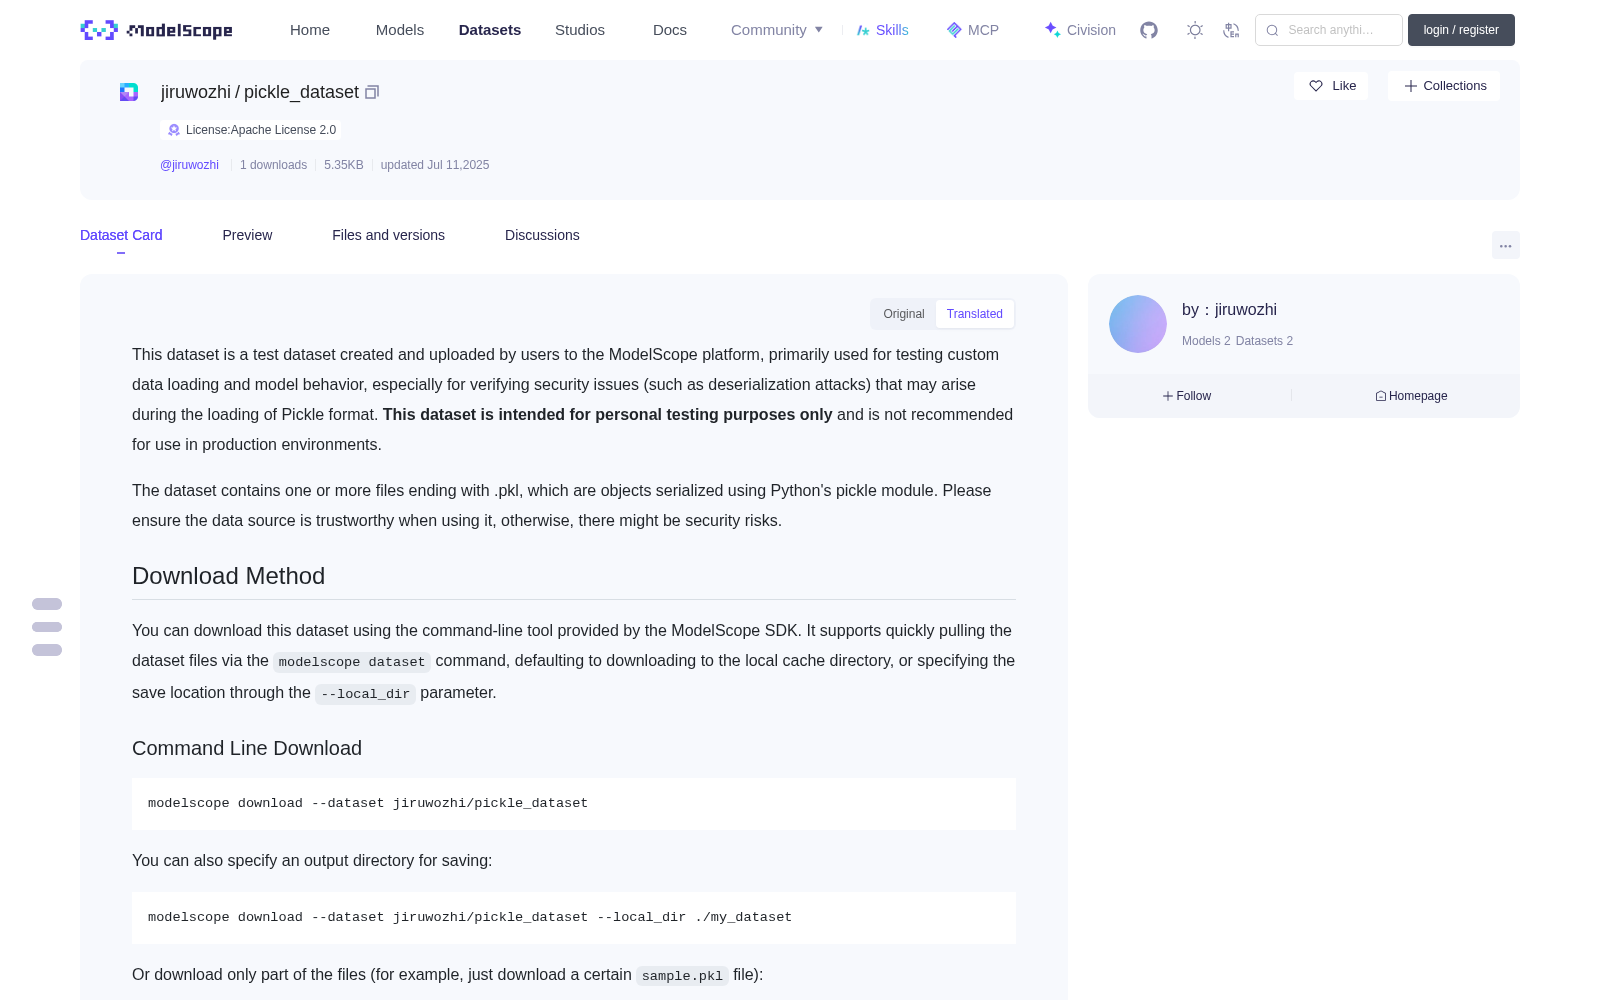The width and height of the screenshot is (1600, 1000).
Task: Click the inline 'sample.pkl' code
Action: pos(682,976)
